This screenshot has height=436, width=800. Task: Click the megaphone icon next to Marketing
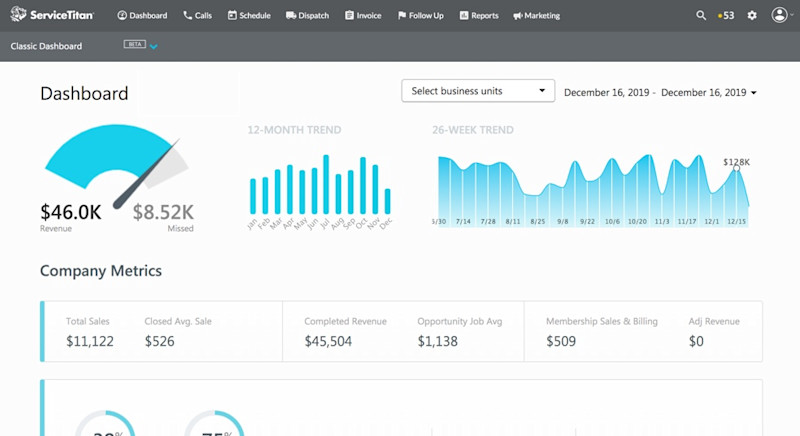pyautogui.click(x=517, y=16)
